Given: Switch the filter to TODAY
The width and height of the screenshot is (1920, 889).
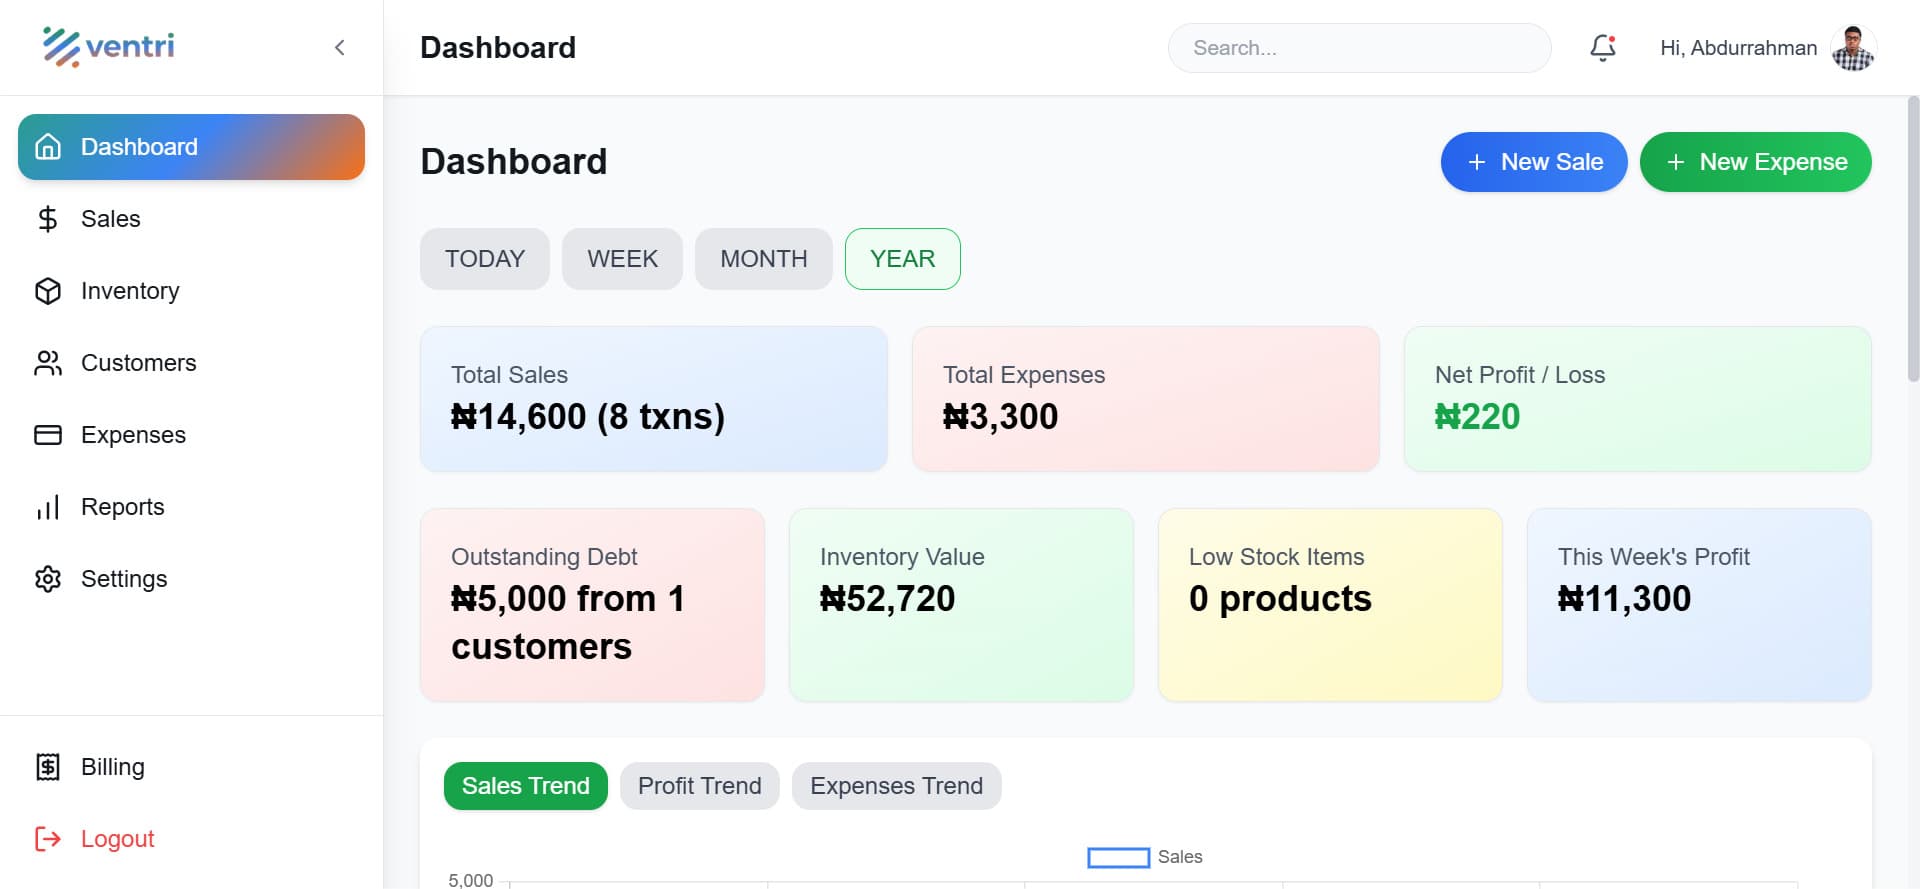Looking at the screenshot, I should 484,258.
